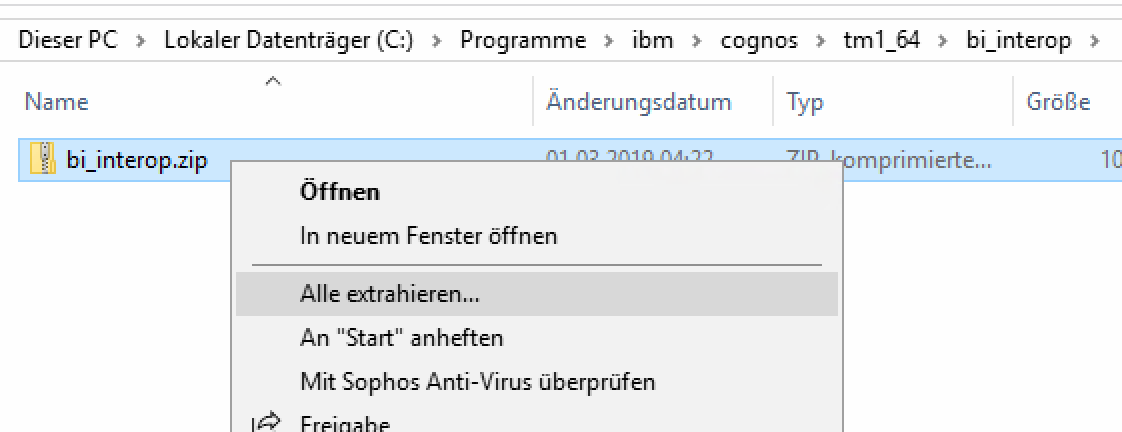Image resolution: width=1122 pixels, height=432 pixels.
Task: Pin with An "Start" anheften
Action: [401, 338]
